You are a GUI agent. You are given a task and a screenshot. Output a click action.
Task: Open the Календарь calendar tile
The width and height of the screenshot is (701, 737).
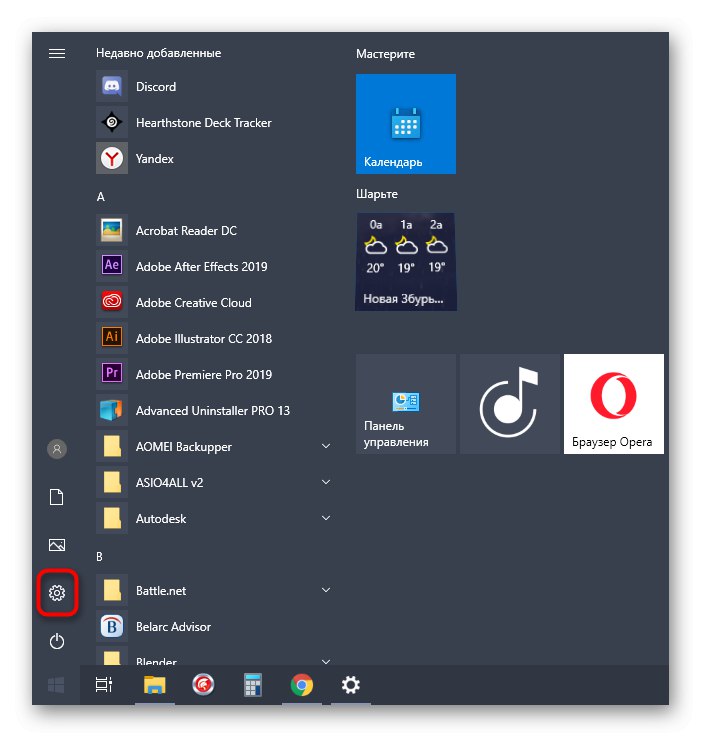(406, 124)
